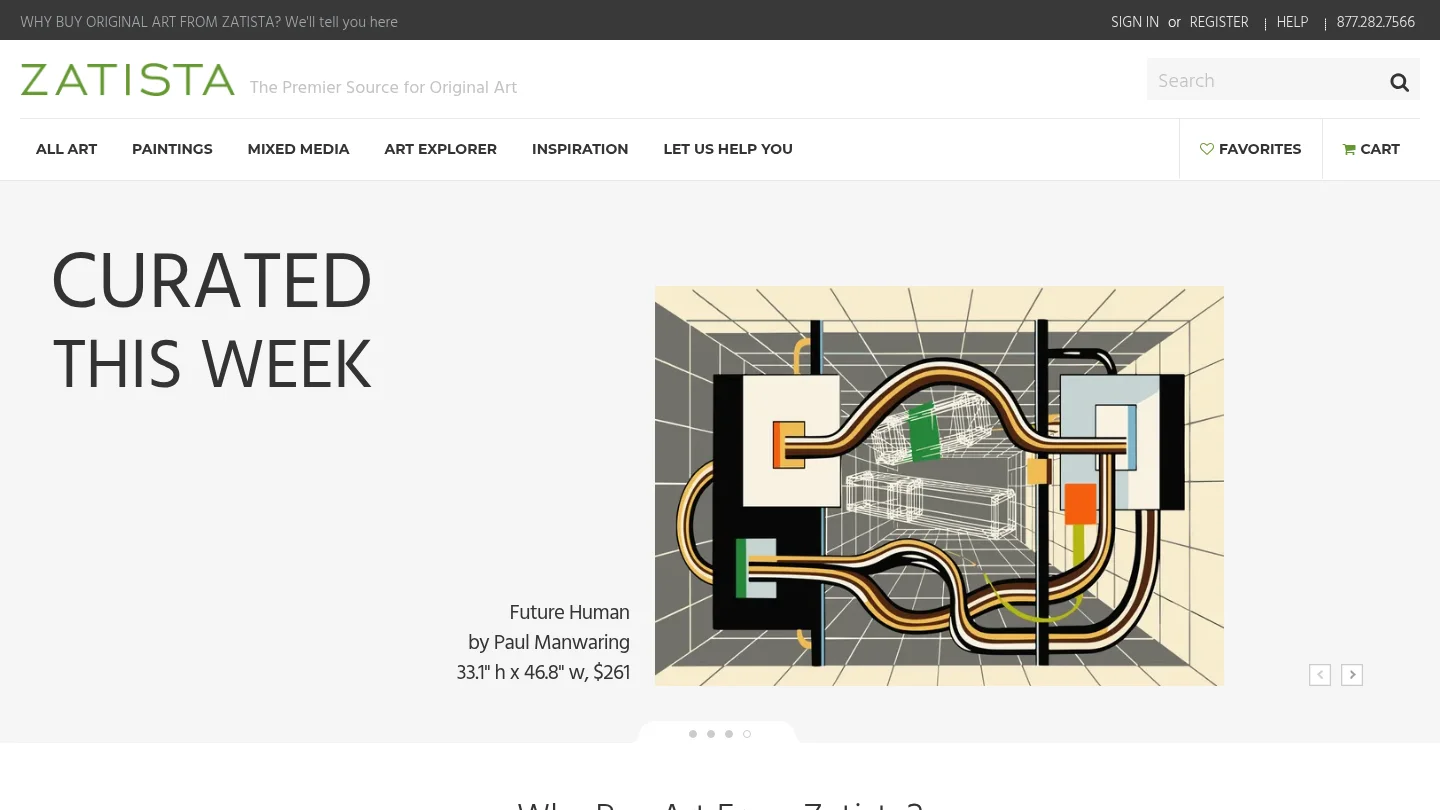Screen dimensions: 1440x810
Task: Click 'The Premier Source for Original Art' tagline
Action: pos(383,87)
